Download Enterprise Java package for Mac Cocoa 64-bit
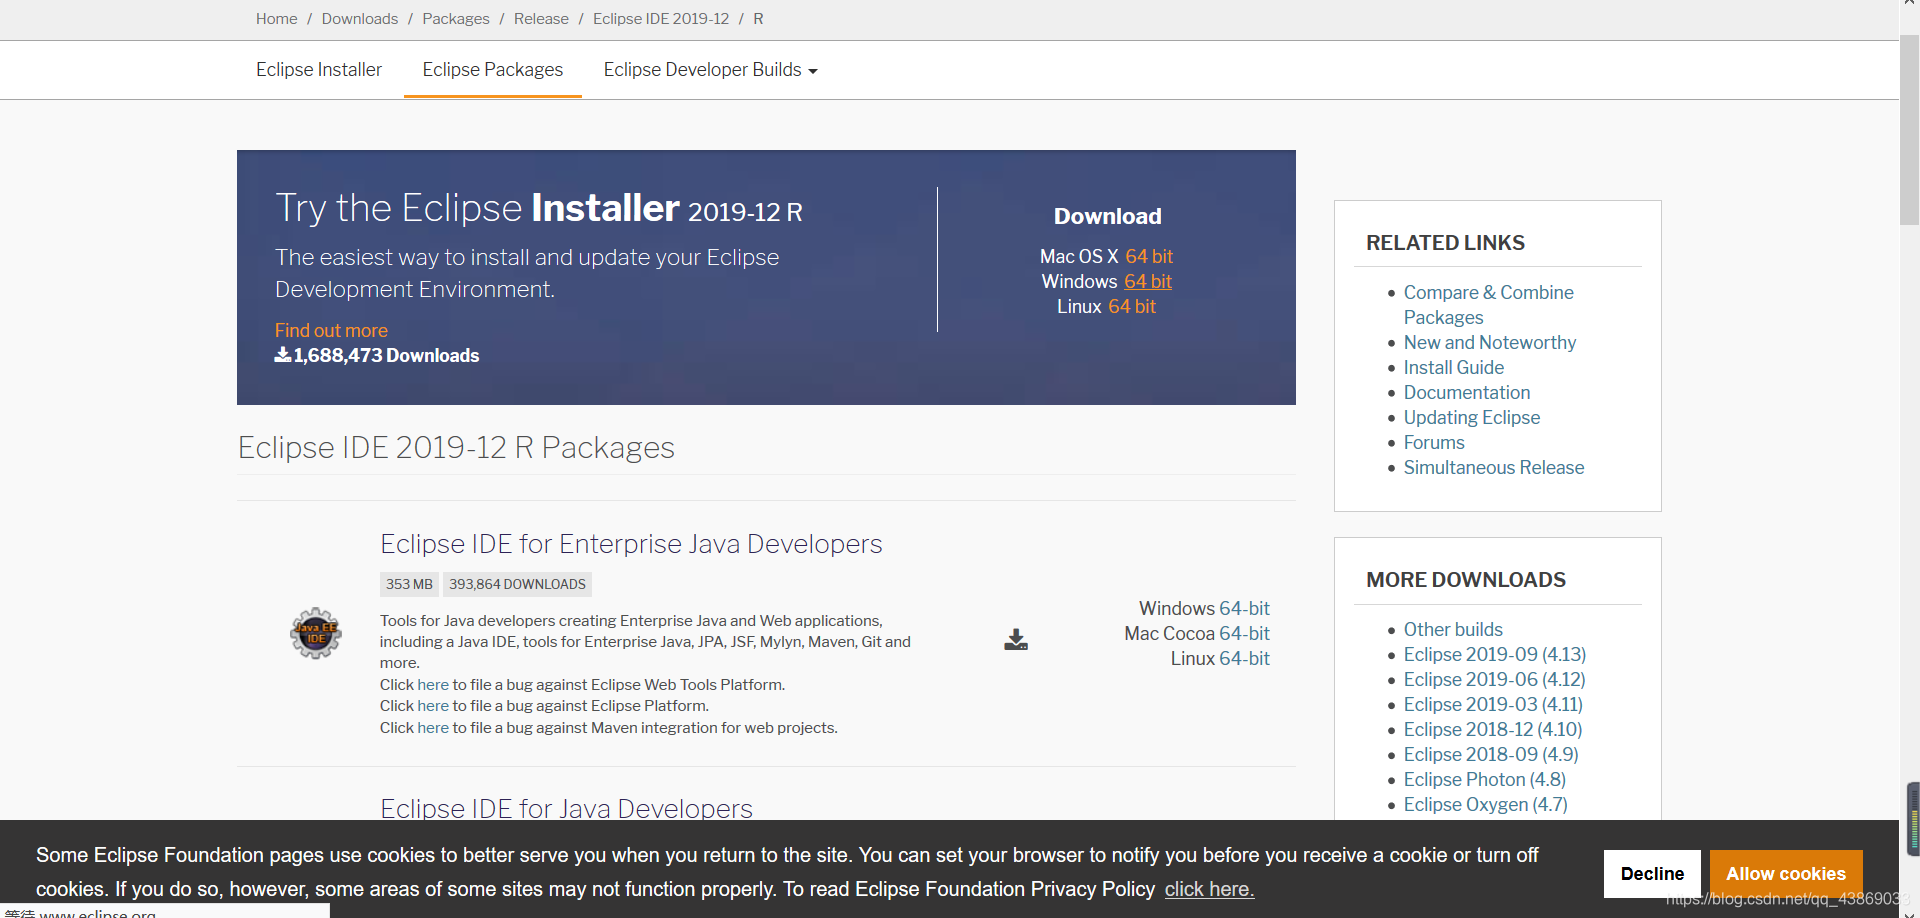This screenshot has height=918, width=1920. [x=1244, y=634]
